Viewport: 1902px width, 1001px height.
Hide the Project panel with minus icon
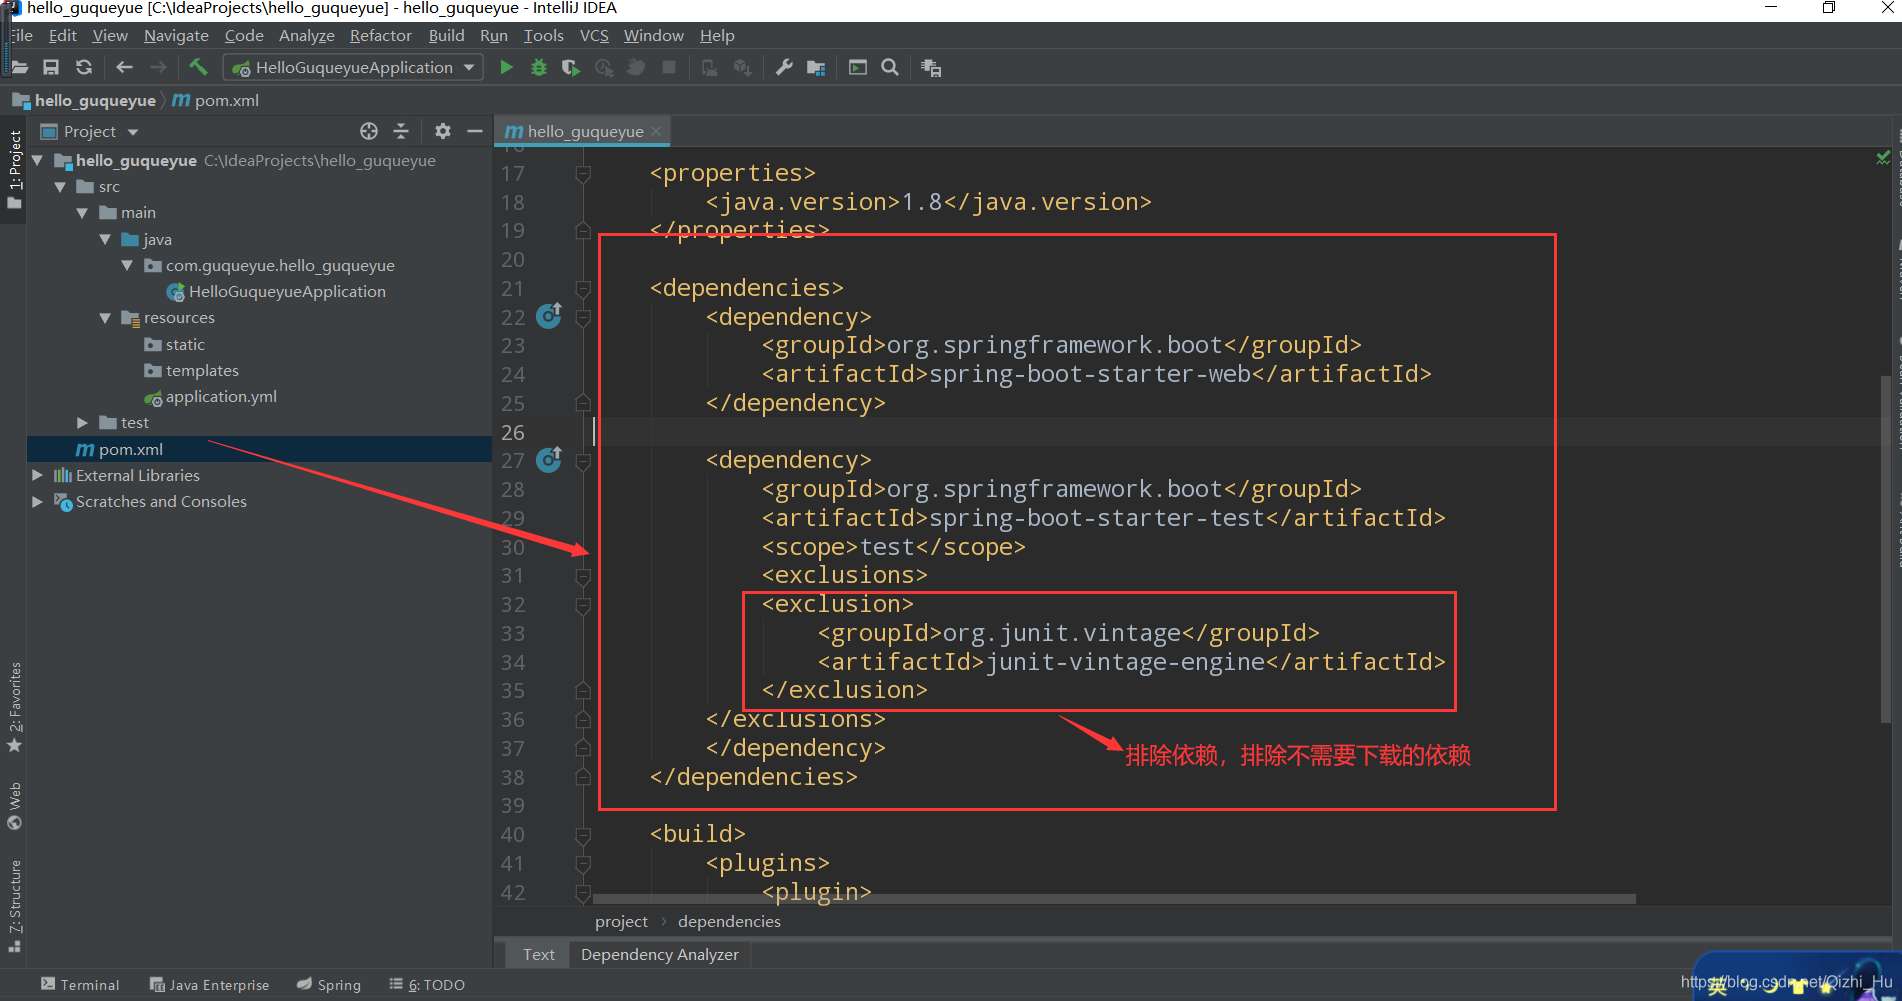point(475,131)
